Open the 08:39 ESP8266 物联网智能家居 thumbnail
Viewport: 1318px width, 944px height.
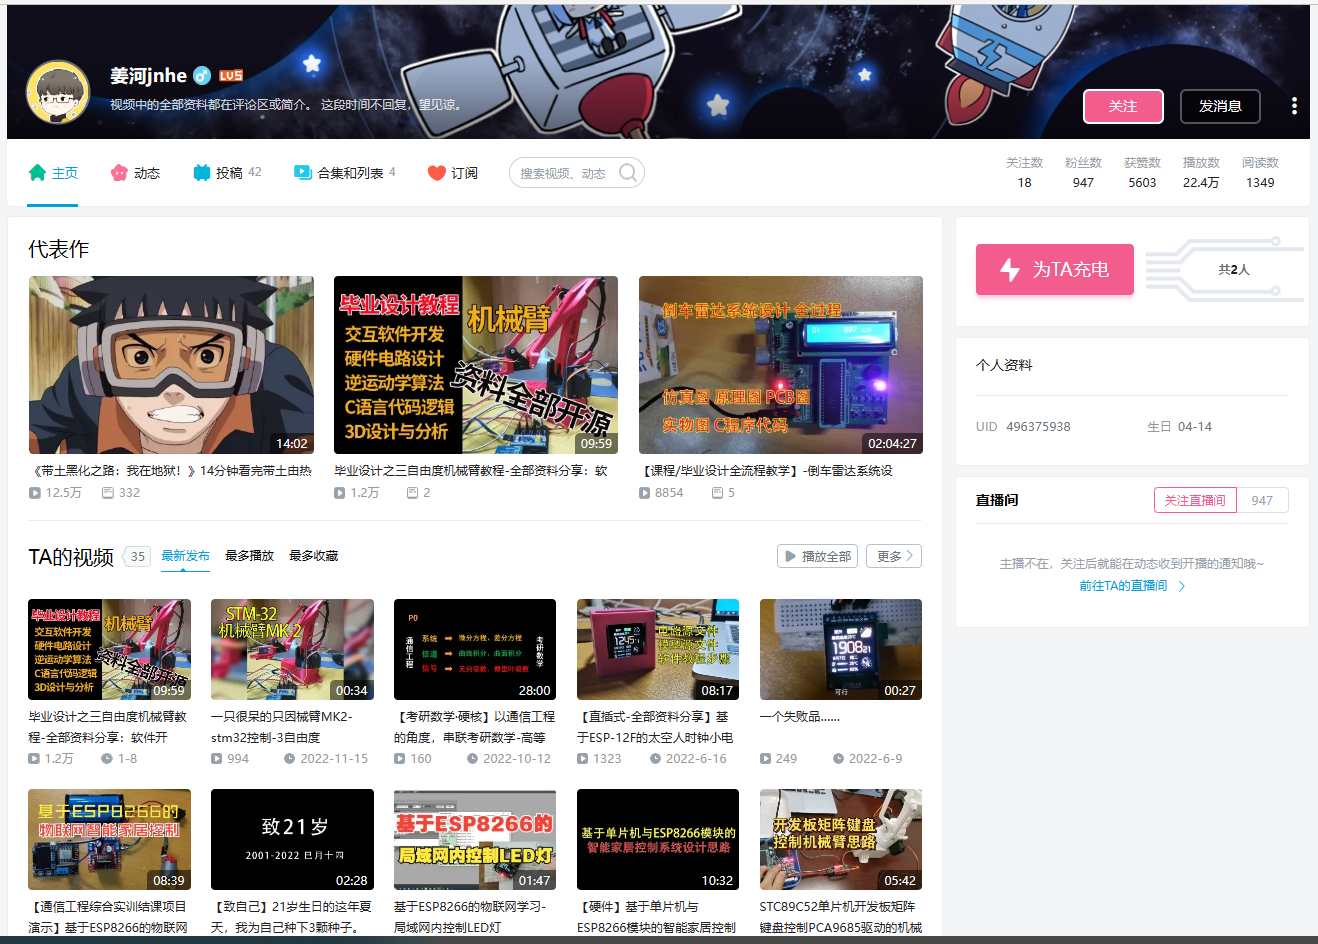point(109,839)
